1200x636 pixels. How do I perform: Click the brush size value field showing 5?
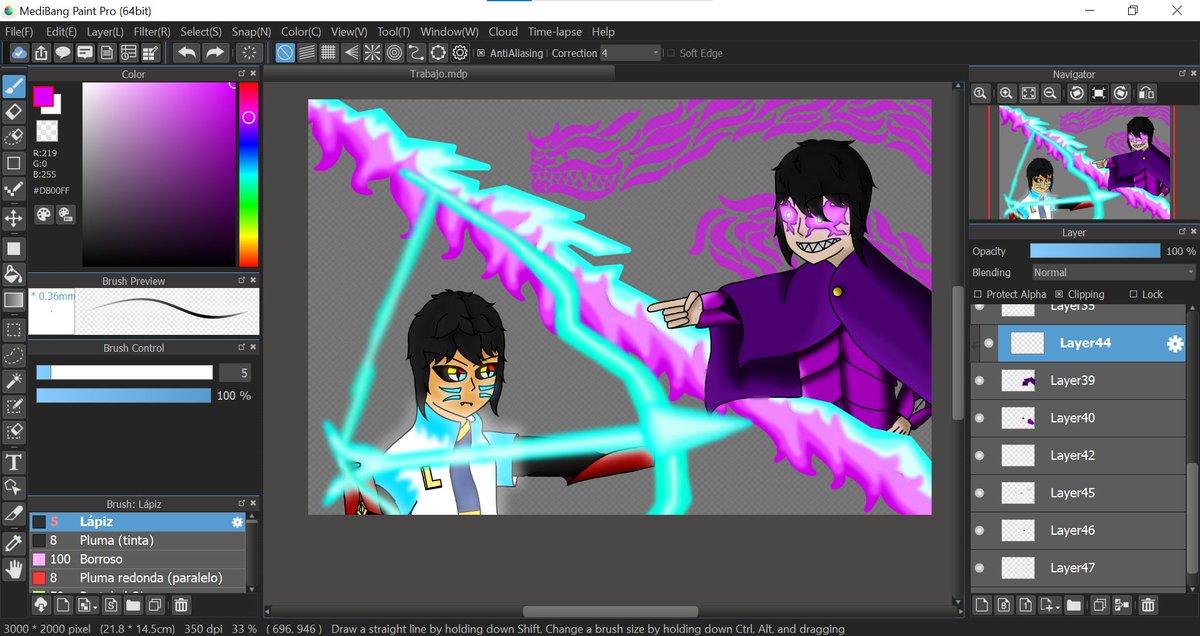click(234, 372)
